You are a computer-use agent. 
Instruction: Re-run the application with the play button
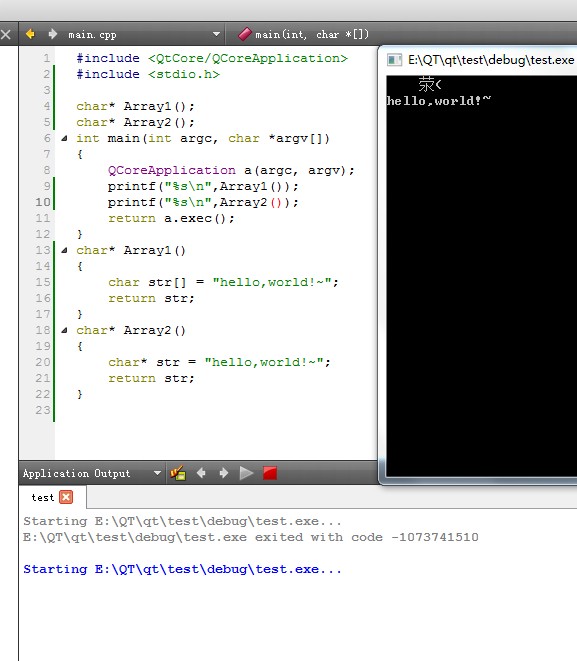point(246,473)
